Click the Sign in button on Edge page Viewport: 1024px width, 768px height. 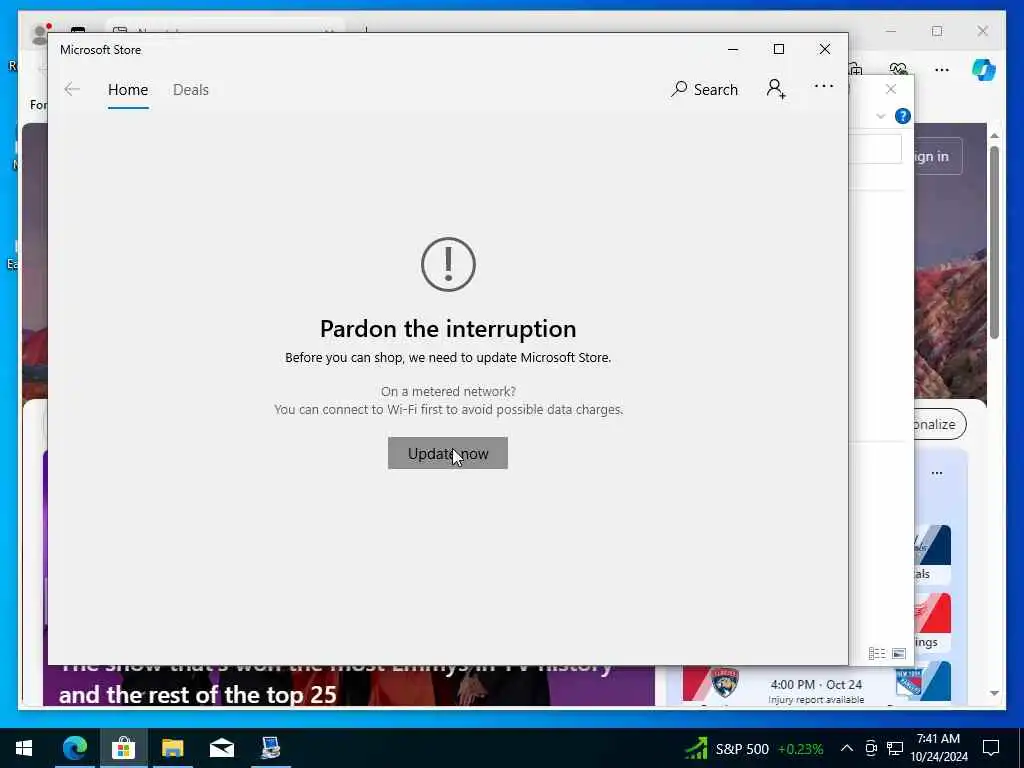point(938,156)
